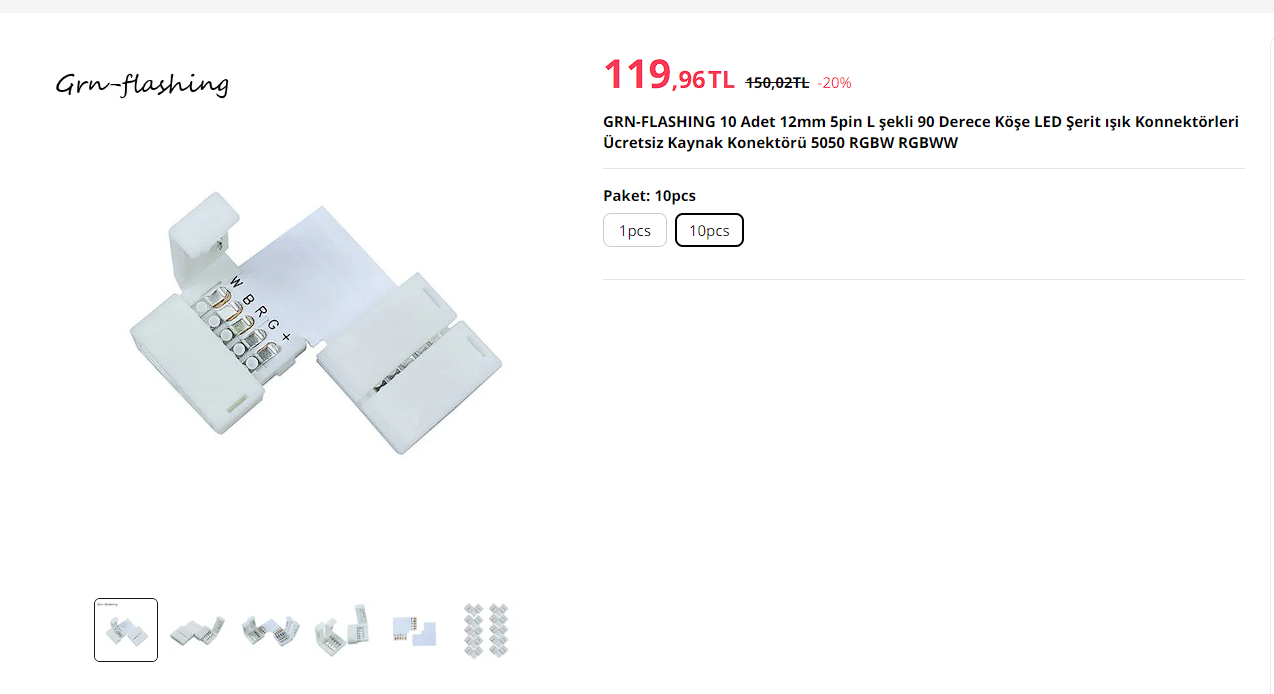Click the -20% discount label
This screenshot has width=1274, height=694.
834,82
